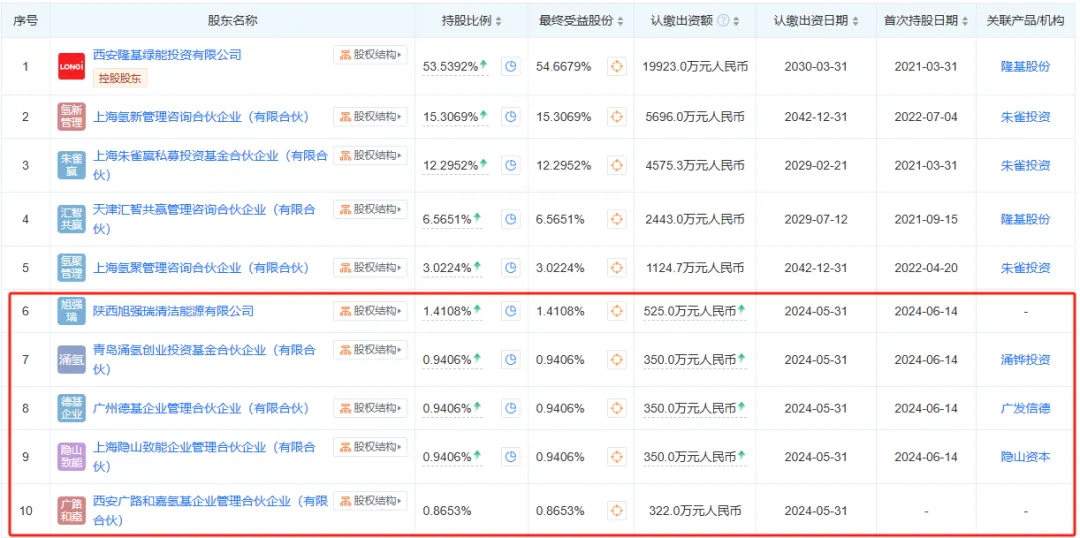This screenshot has height=538, width=1080.
Task: Open 西安隆基绿能投资有限公司 shareholder link
Action: [x=167, y=54]
